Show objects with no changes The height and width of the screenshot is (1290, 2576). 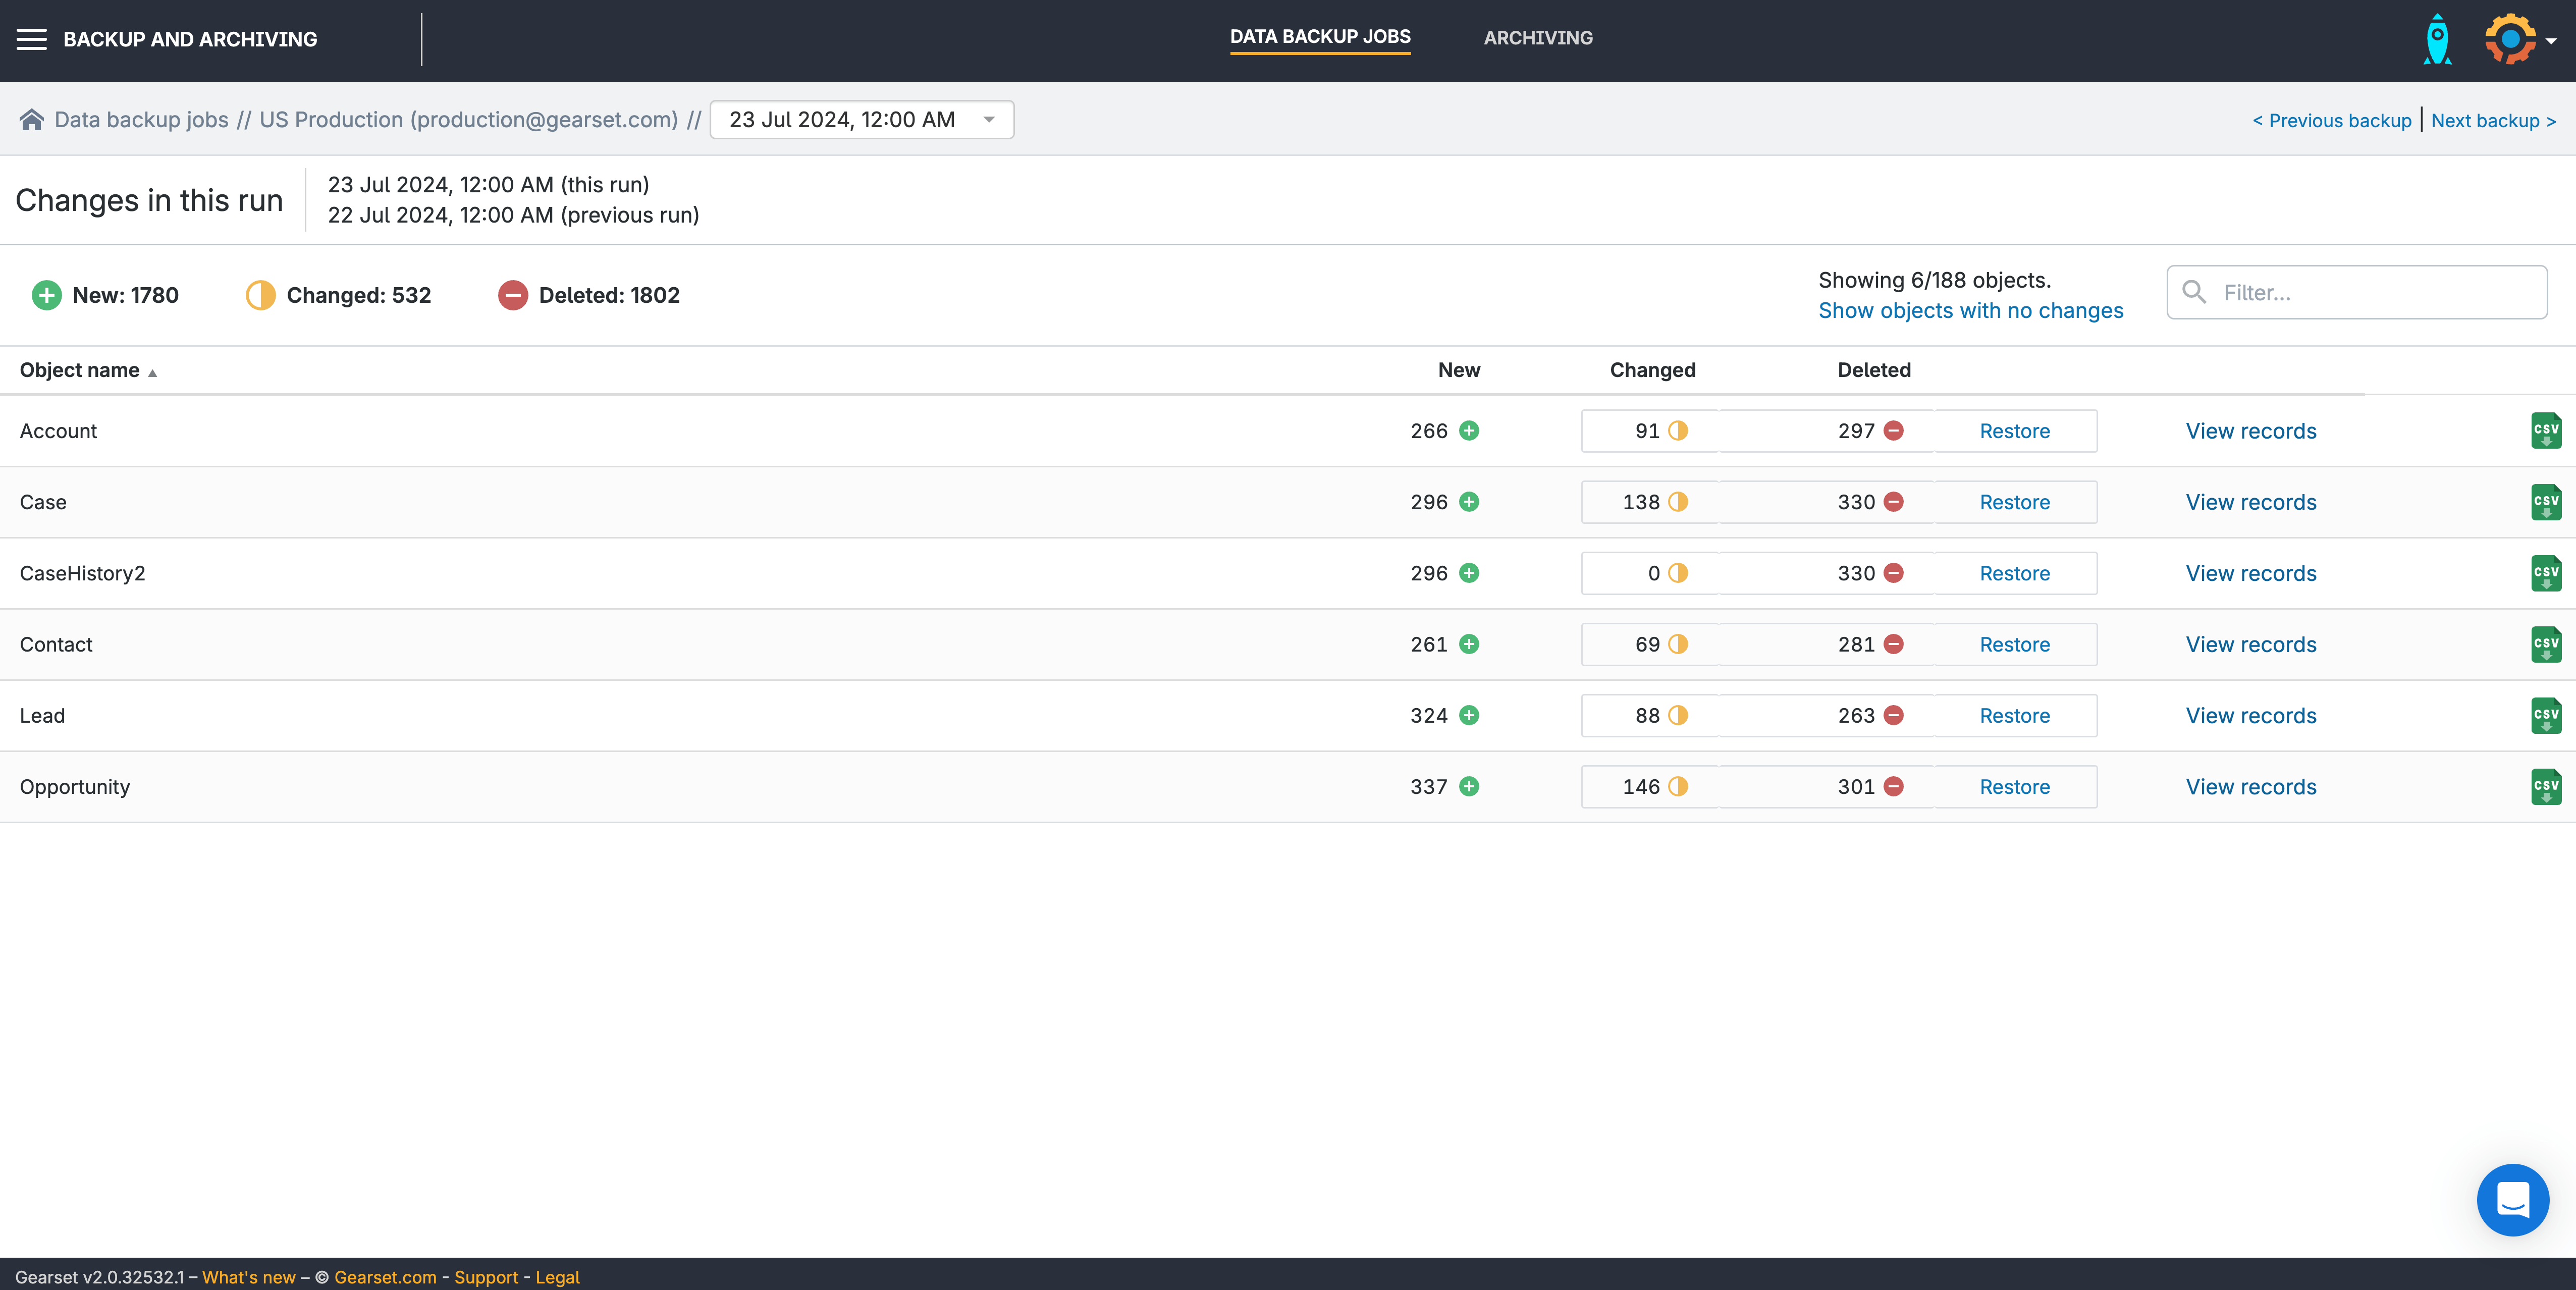[1970, 311]
